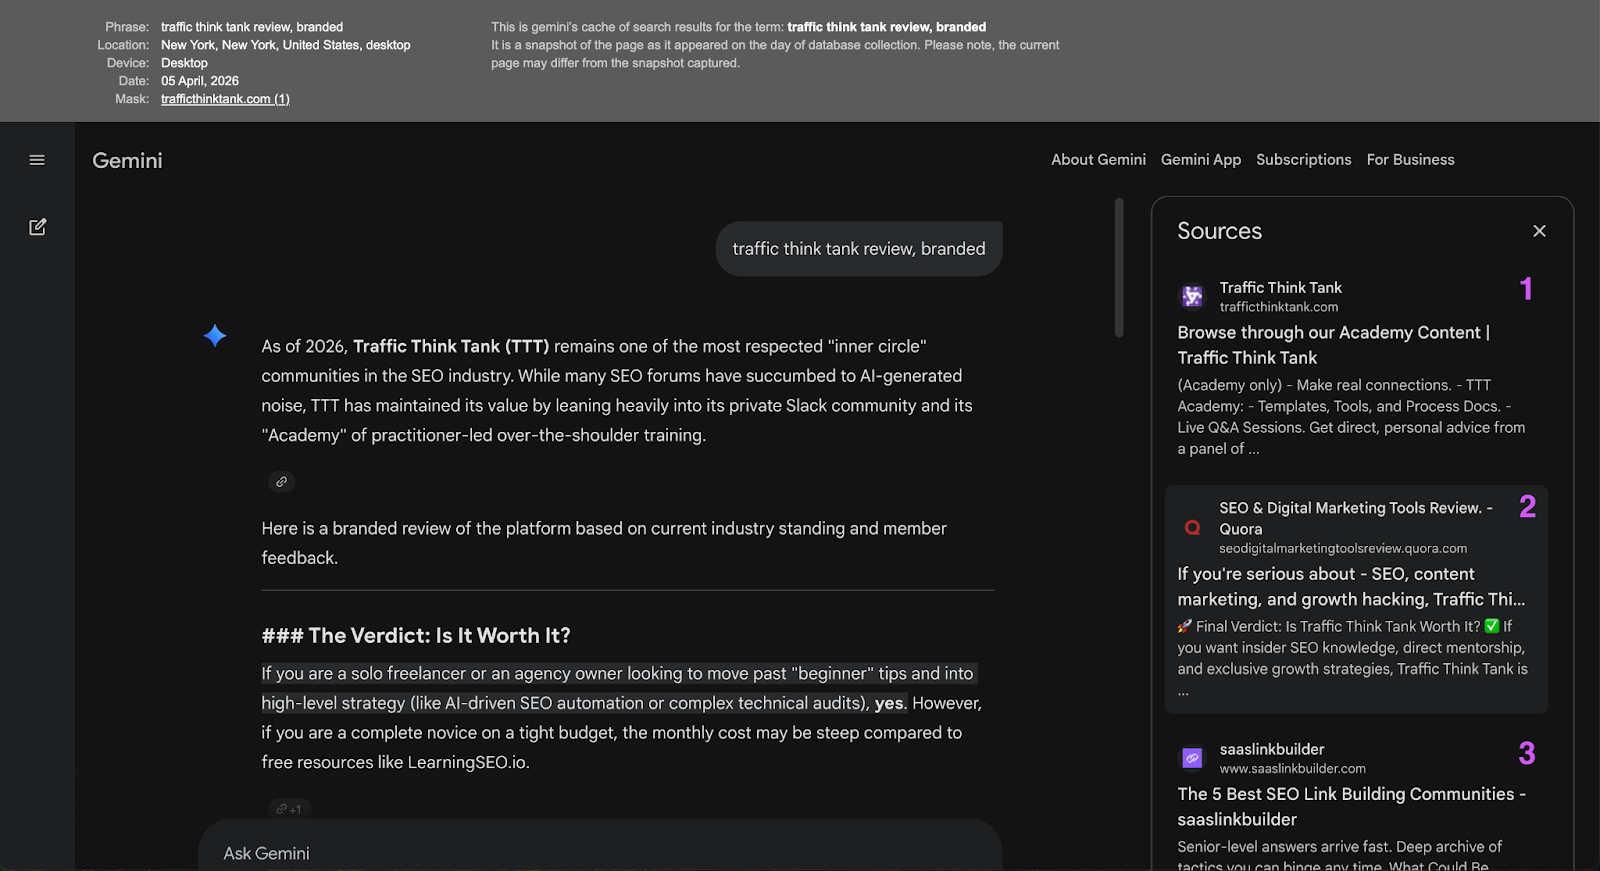Start a new chat with compose icon

37,227
